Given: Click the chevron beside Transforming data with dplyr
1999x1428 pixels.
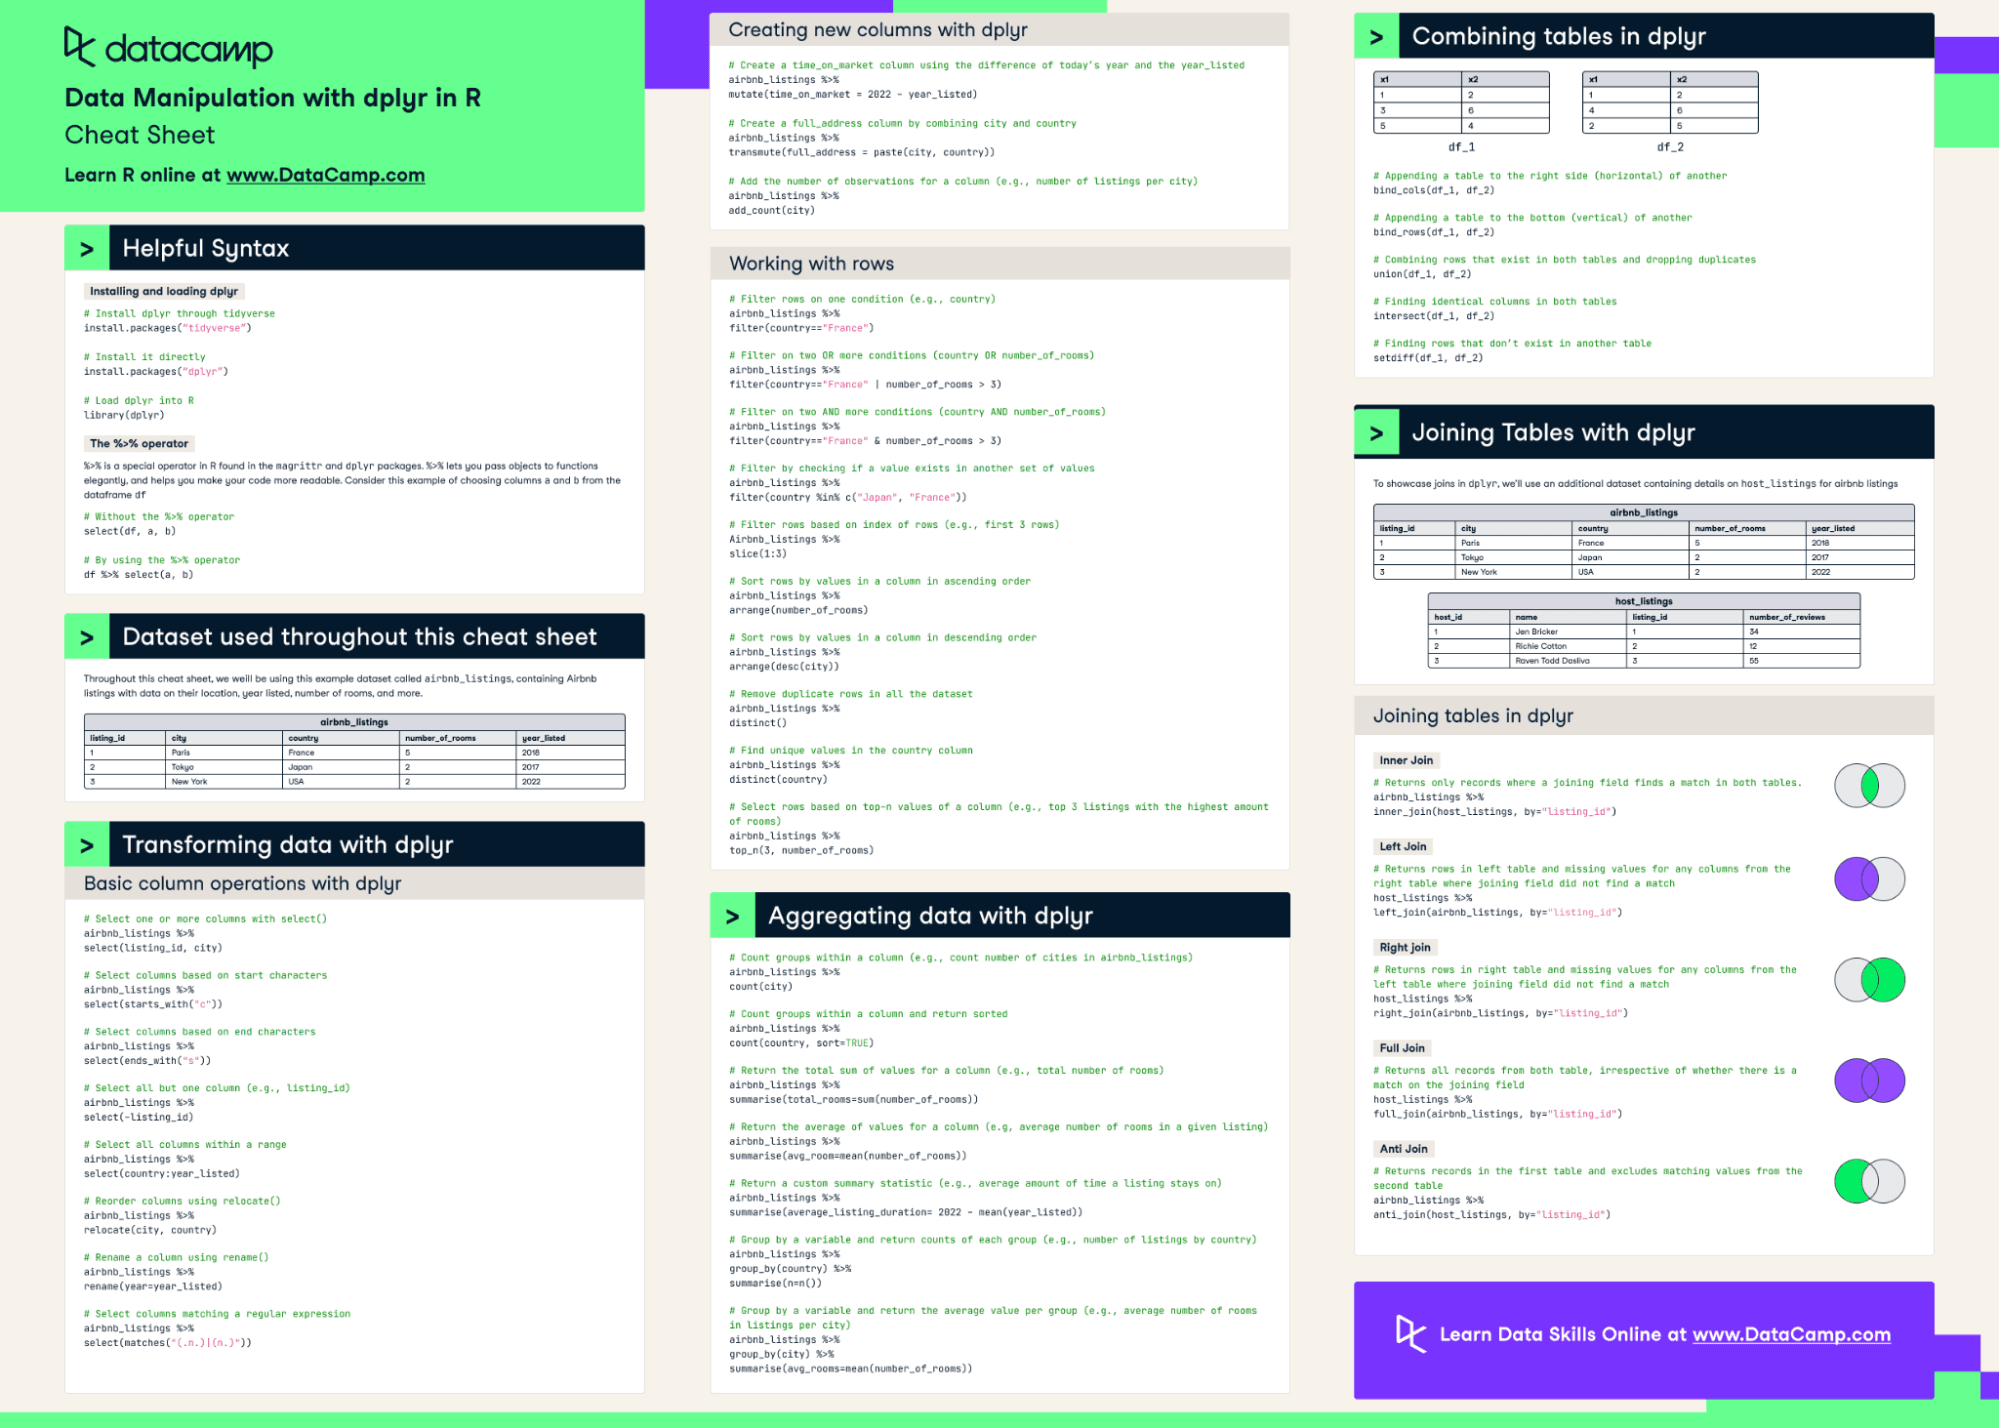Looking at the screenshot, I should pyautogui.click(x=87, y=845).
